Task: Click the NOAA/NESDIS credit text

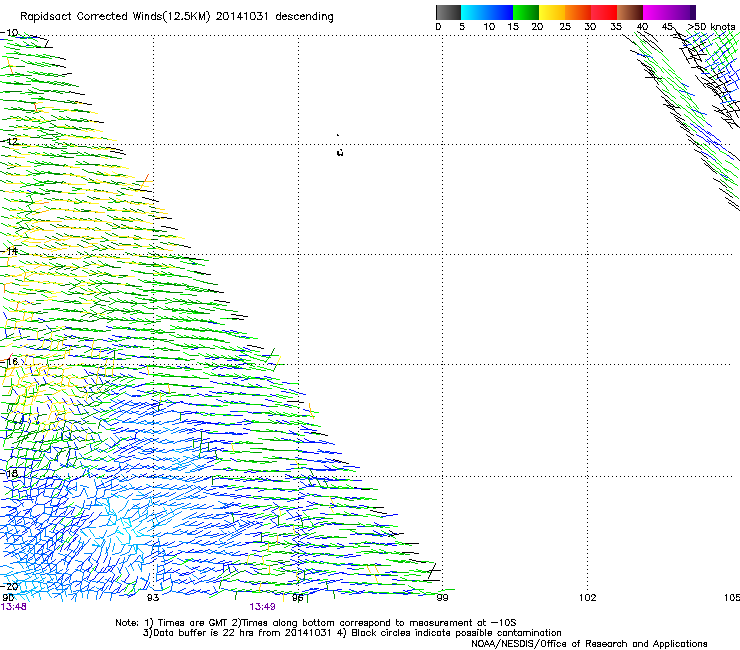Action: pos(589,644)
